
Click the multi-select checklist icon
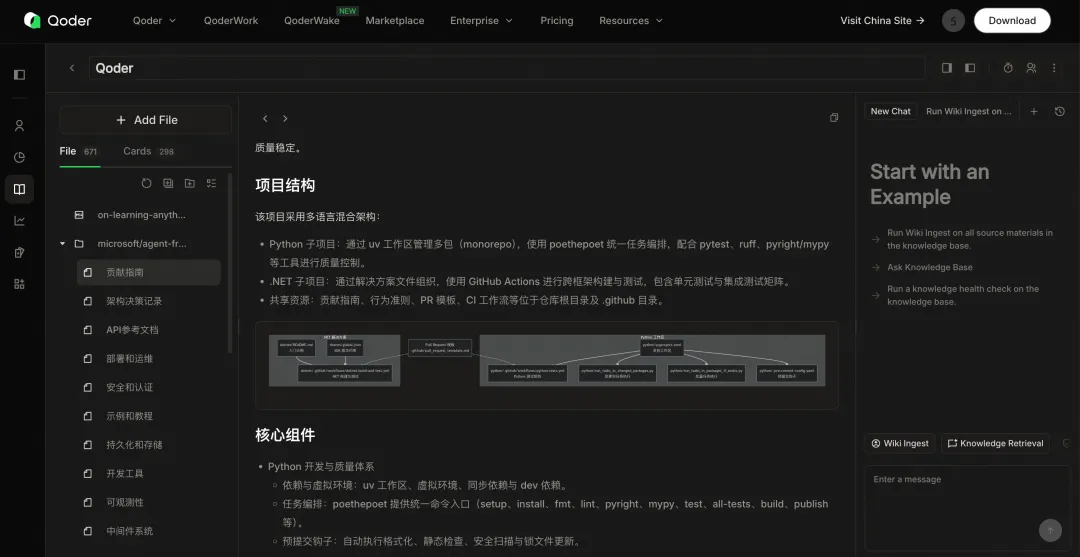[211, 183]
